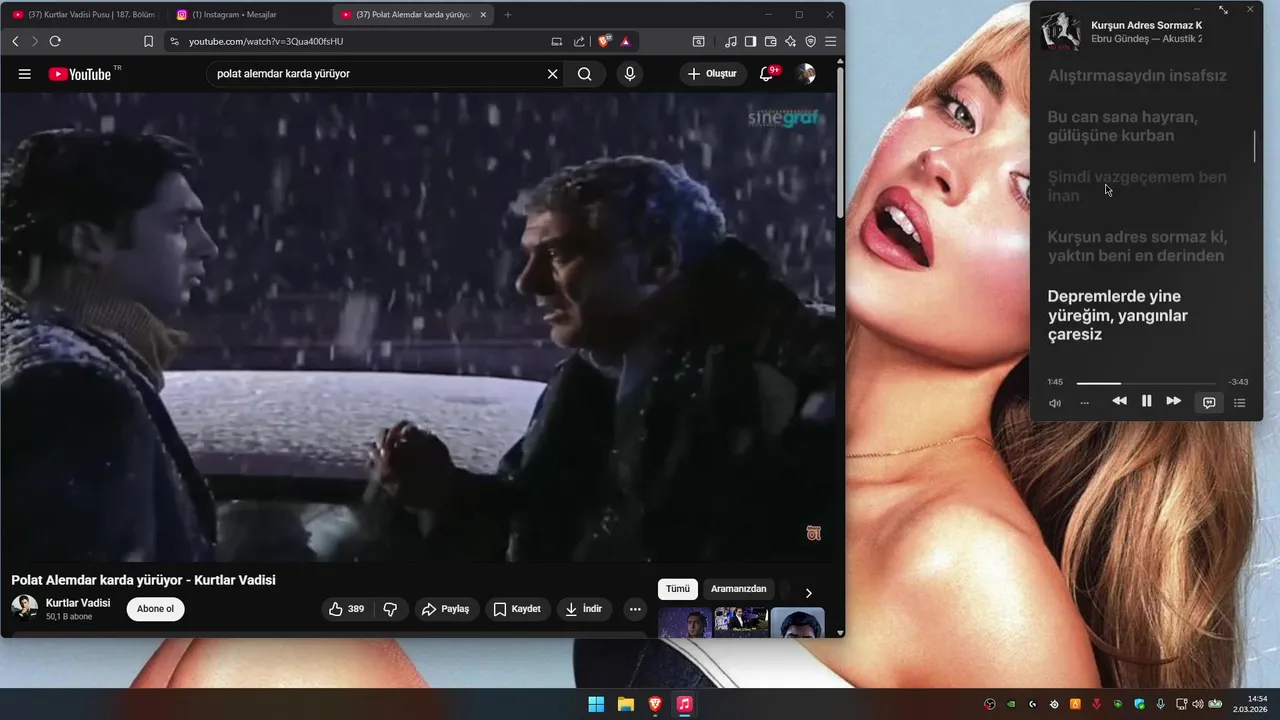Viewport: 1280px width, 720px height.
Task: Open Brave VPN shield icon
Action: [810, 41]
